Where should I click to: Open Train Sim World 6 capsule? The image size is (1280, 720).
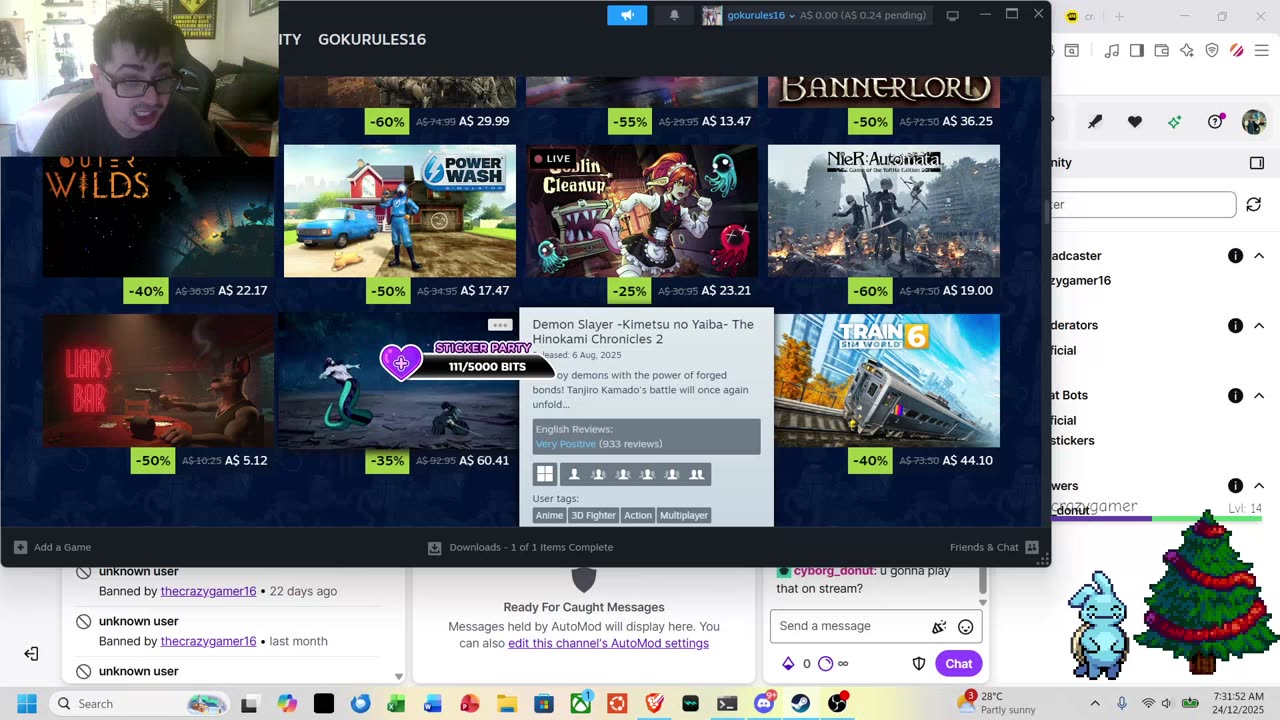[x=887, y=381]
